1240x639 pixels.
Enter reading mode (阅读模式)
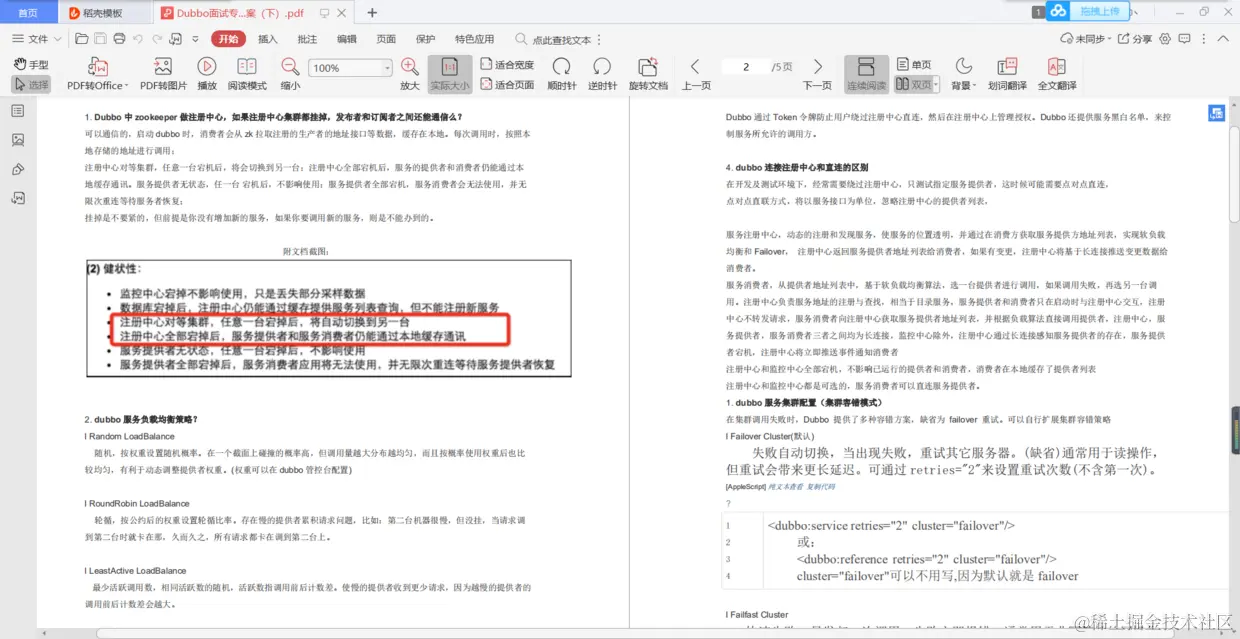pos(246,74)
